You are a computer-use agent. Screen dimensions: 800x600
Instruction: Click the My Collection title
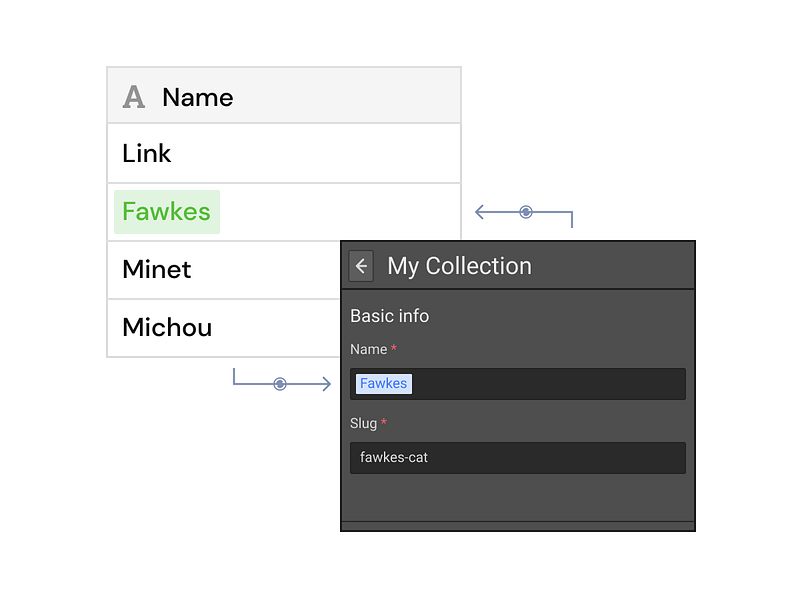(459, 266)
